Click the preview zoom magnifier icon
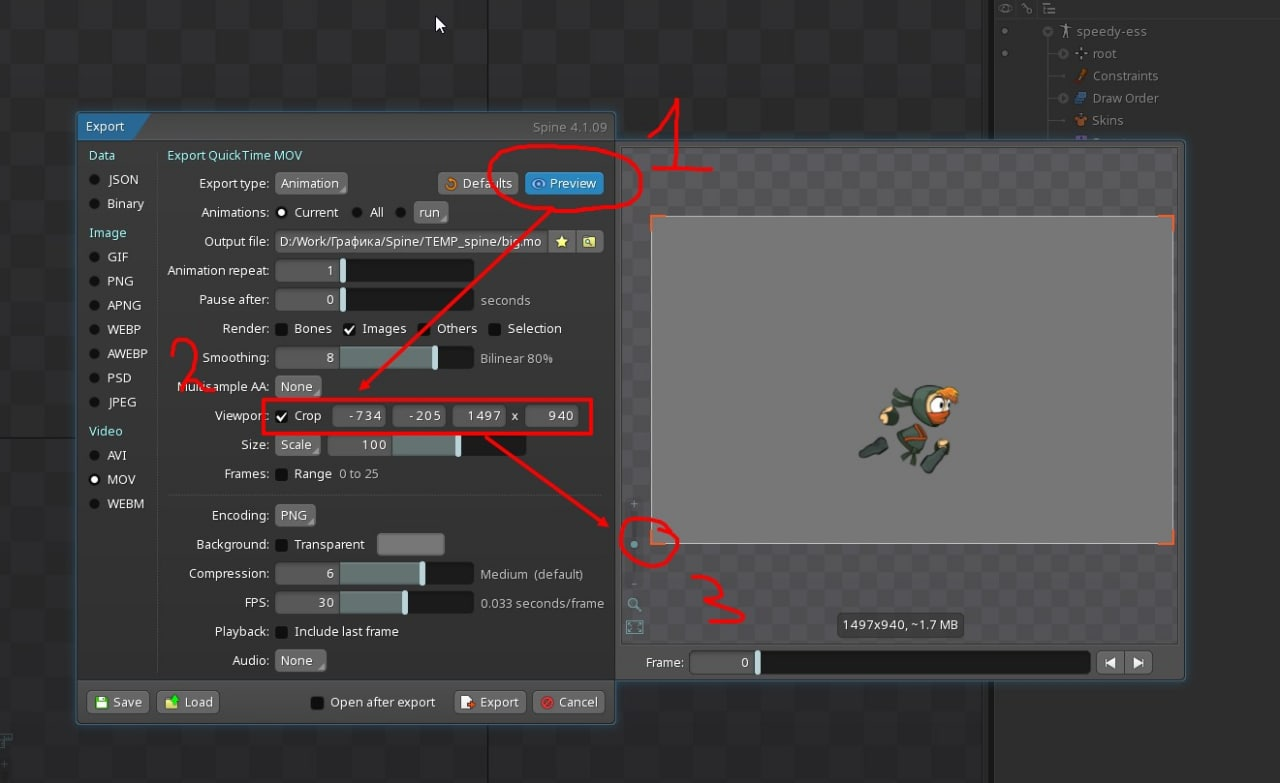Screen dimensions: 1280x783 point(634,605)
